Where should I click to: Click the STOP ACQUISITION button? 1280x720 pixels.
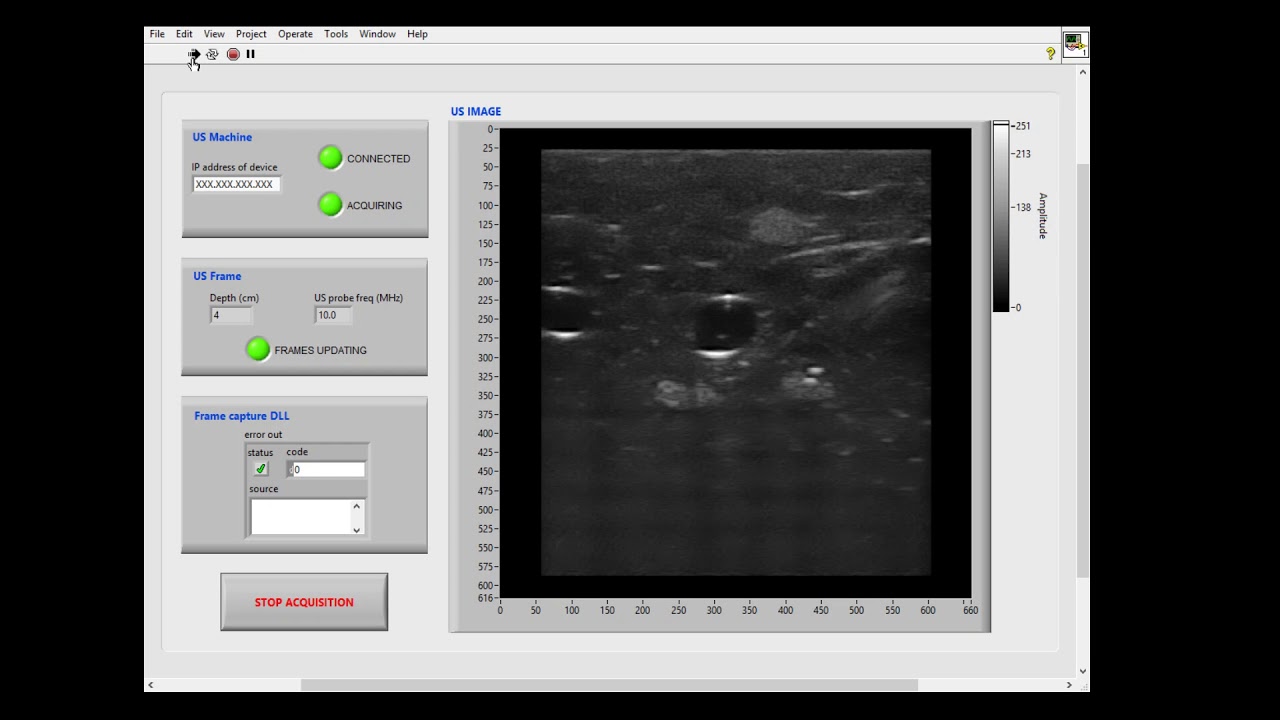click(304, 602)
